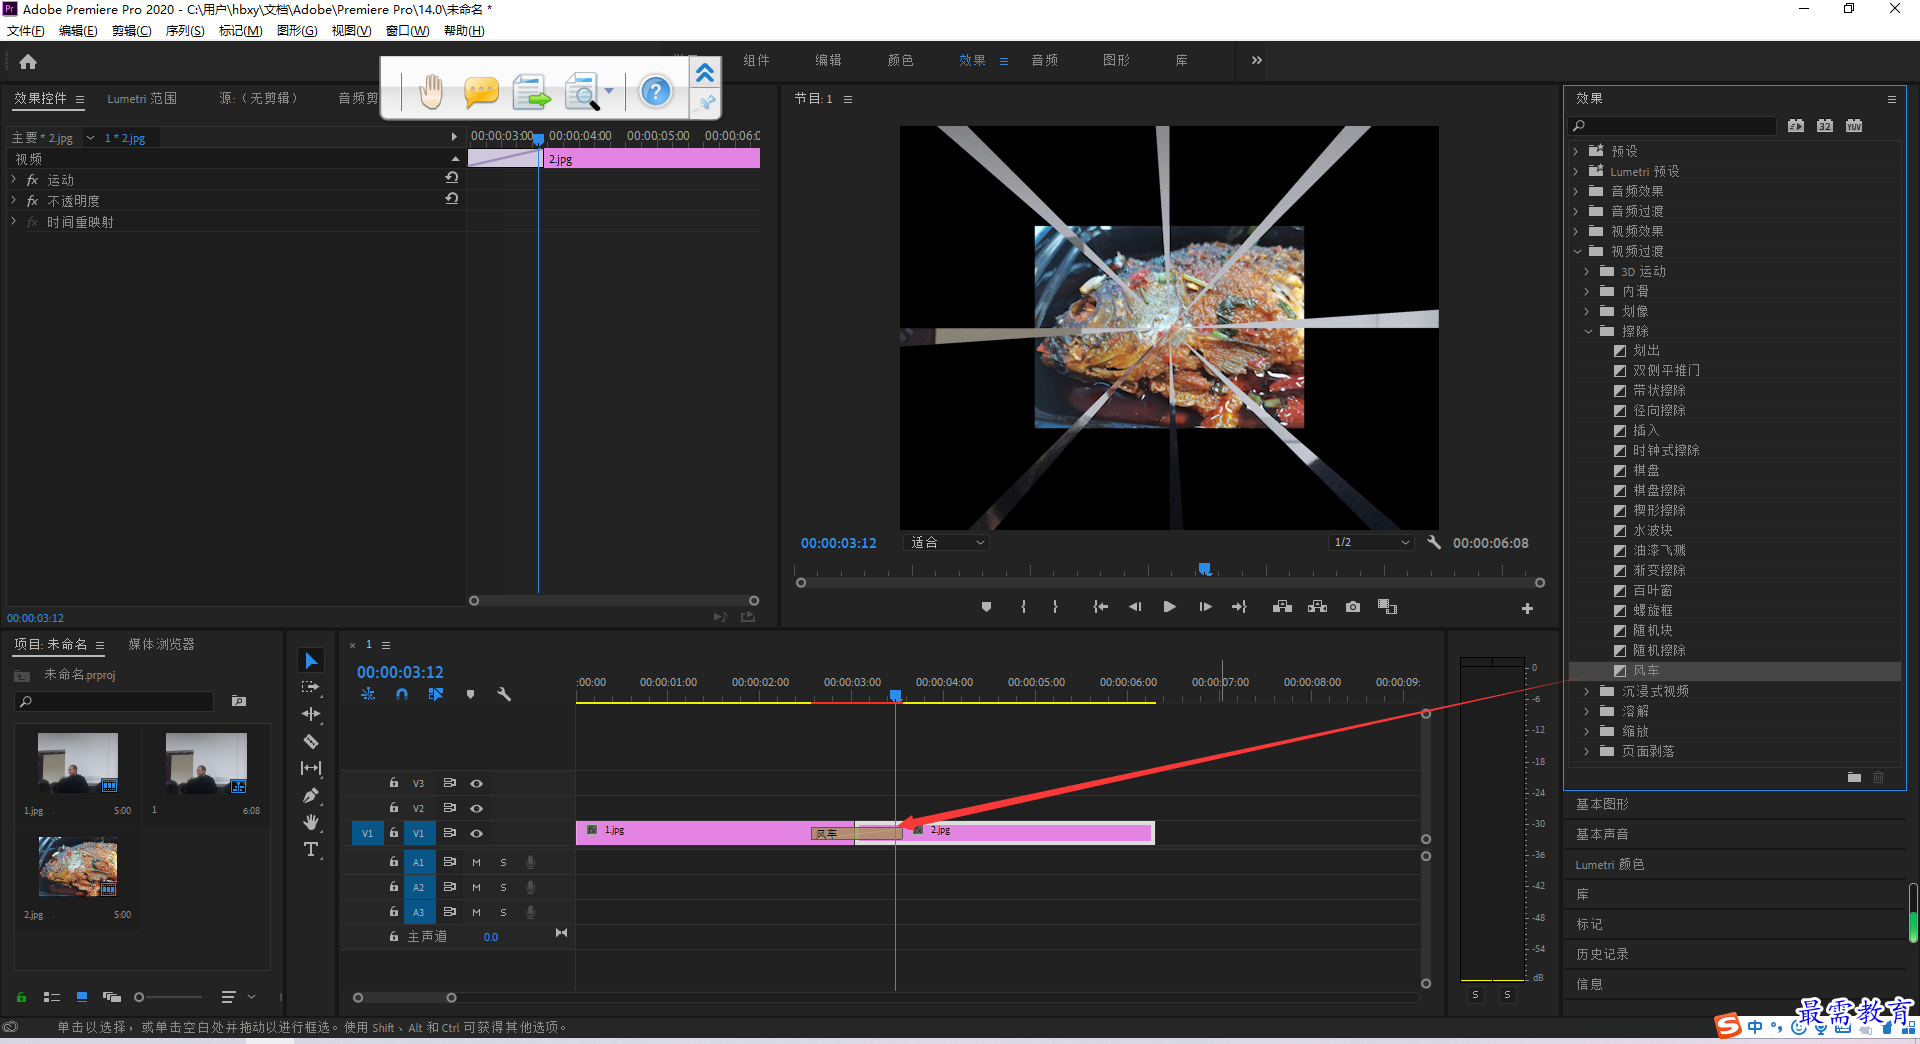The height and width of the screenshot is (1044, 1920).
Task: Play the program monitor preview
Action: [x=1169, y=607]
